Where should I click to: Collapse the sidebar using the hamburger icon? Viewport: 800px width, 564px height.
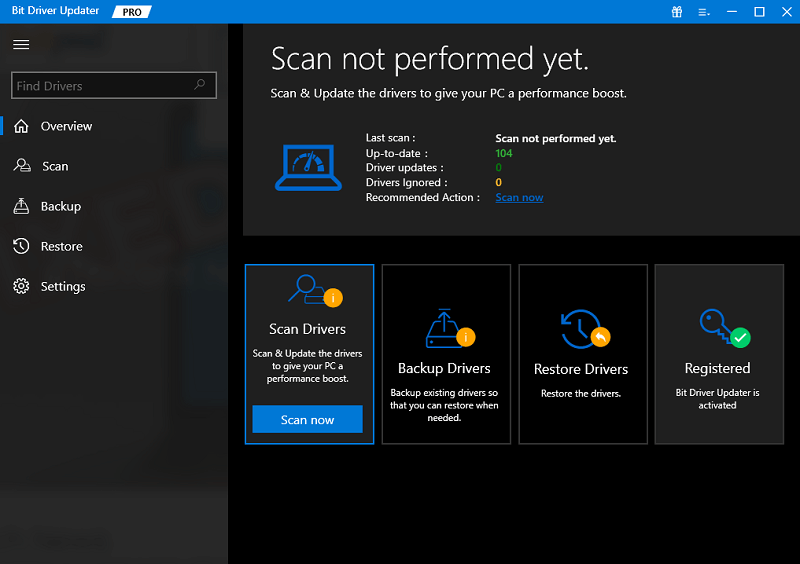coord(21,45)
